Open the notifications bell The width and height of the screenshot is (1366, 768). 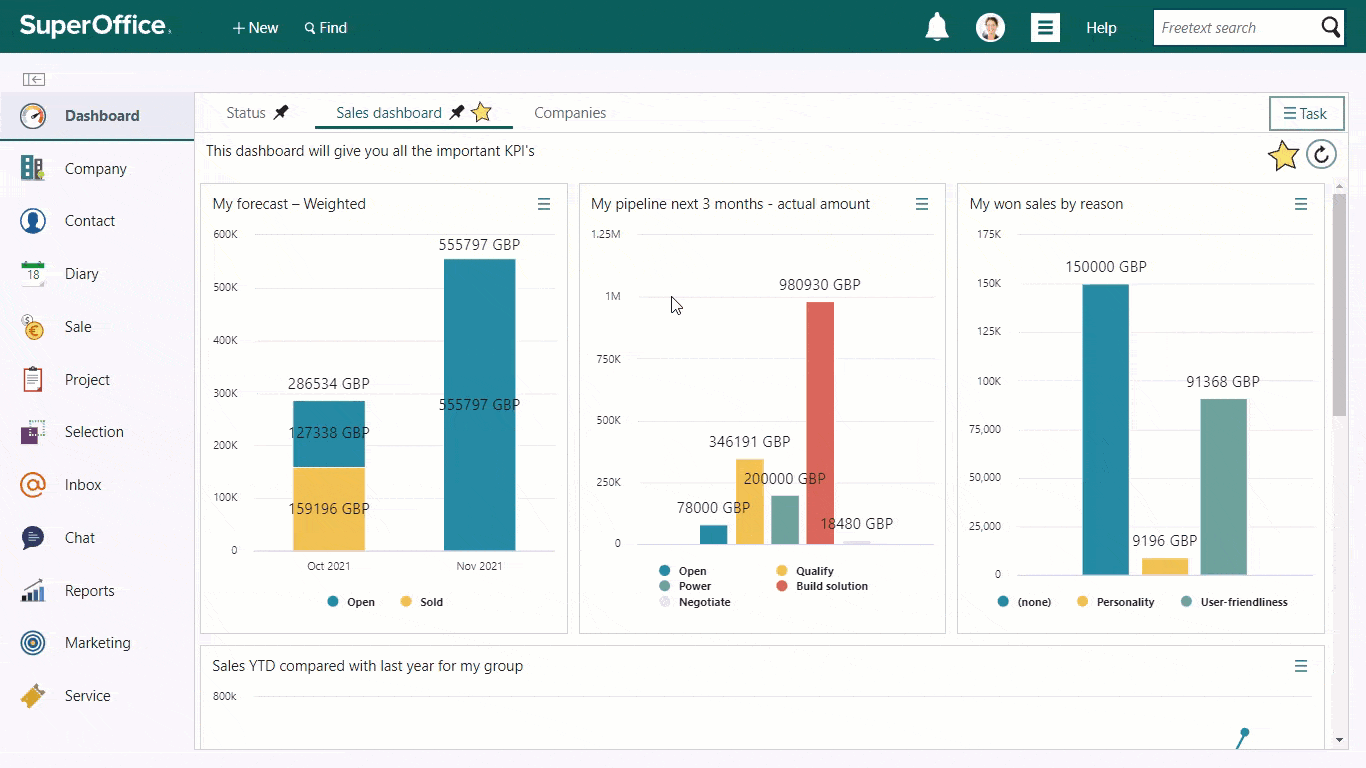pos(937,28)
